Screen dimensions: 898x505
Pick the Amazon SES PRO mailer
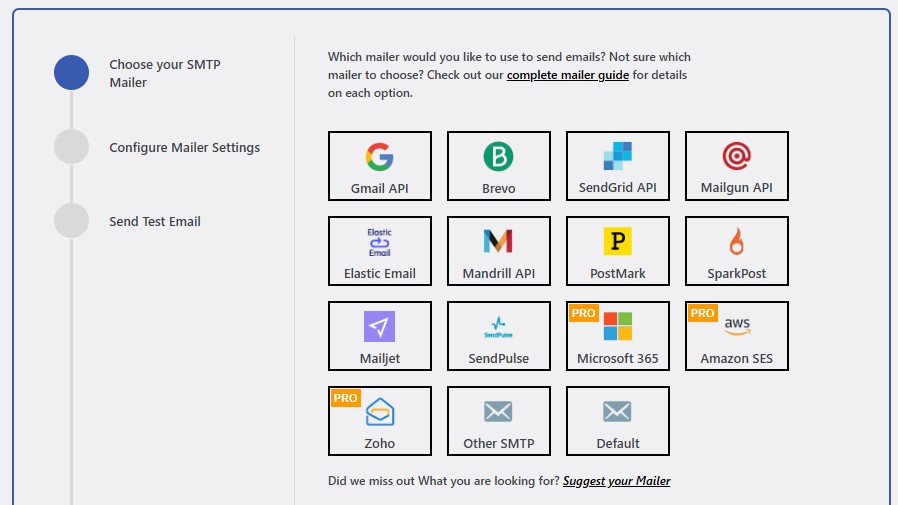tap(737, 336)
